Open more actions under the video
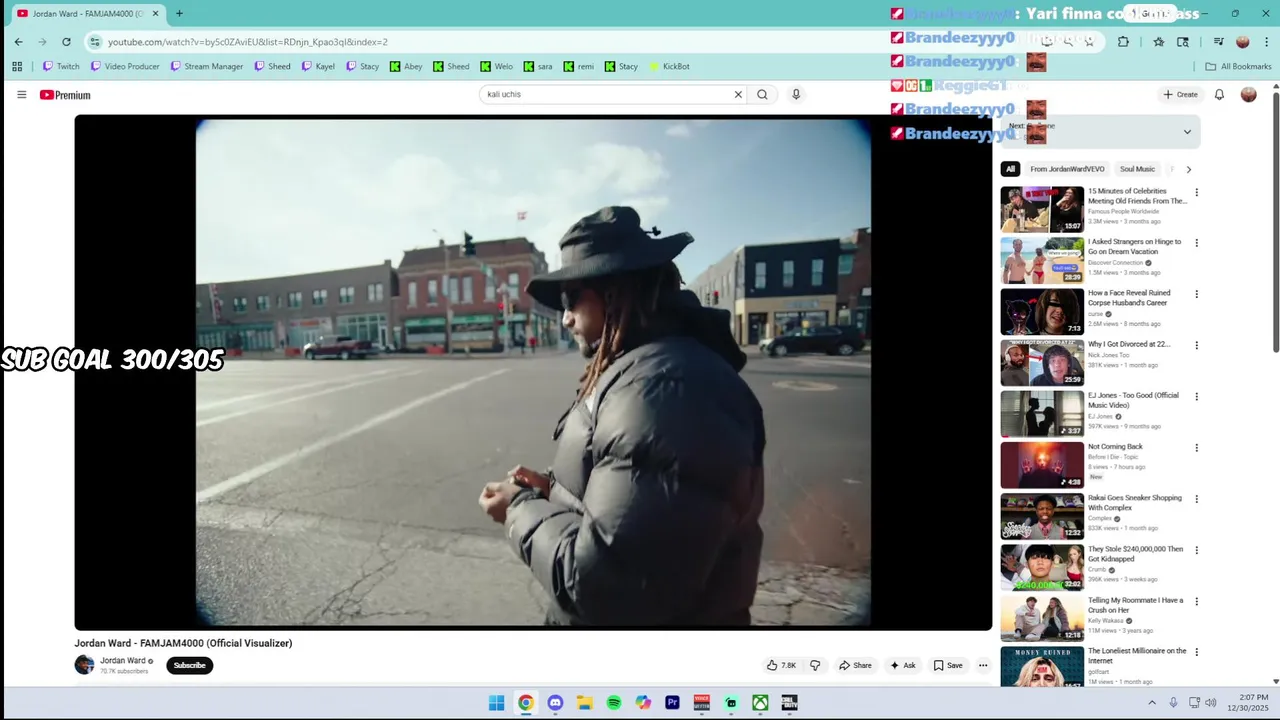The image size is (1280, 720). (983, 665)
